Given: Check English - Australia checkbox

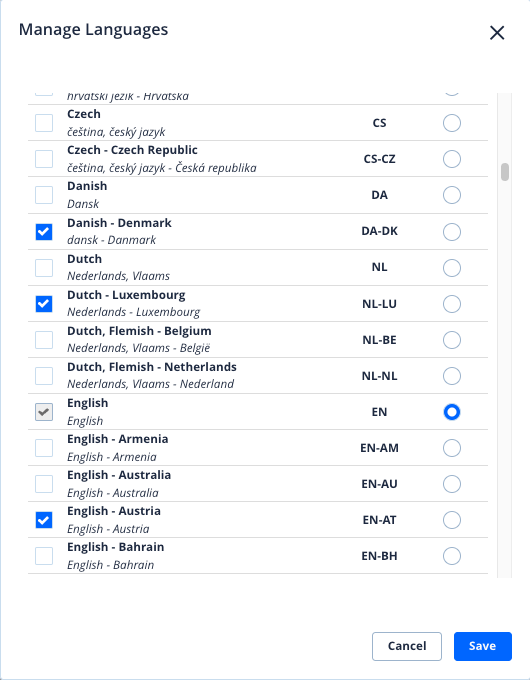Looking at the screenshot, I should pyautogui.click(x=44, y=484).
